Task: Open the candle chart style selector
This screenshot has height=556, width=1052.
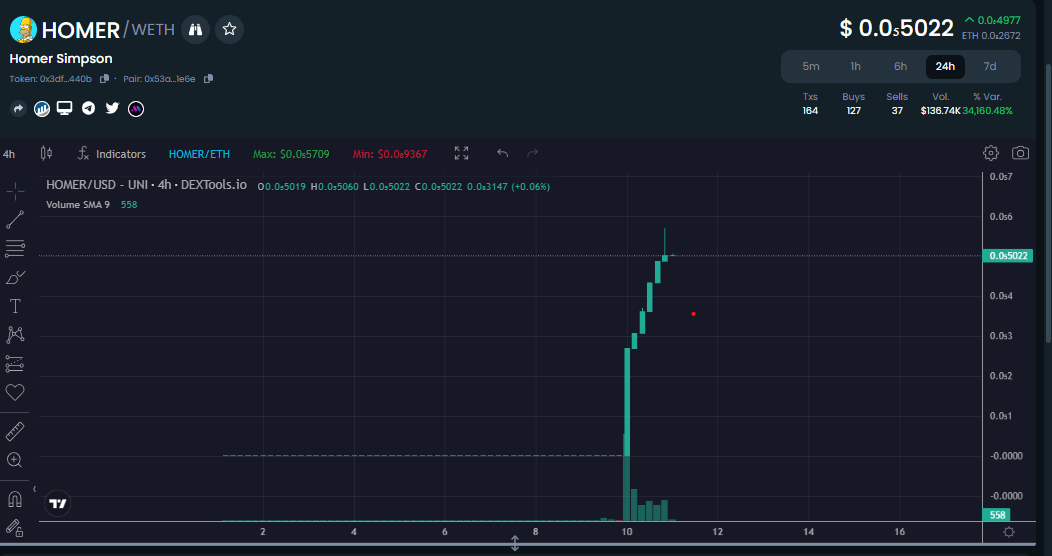Action: pyautogui.click(x=46, y=154)
